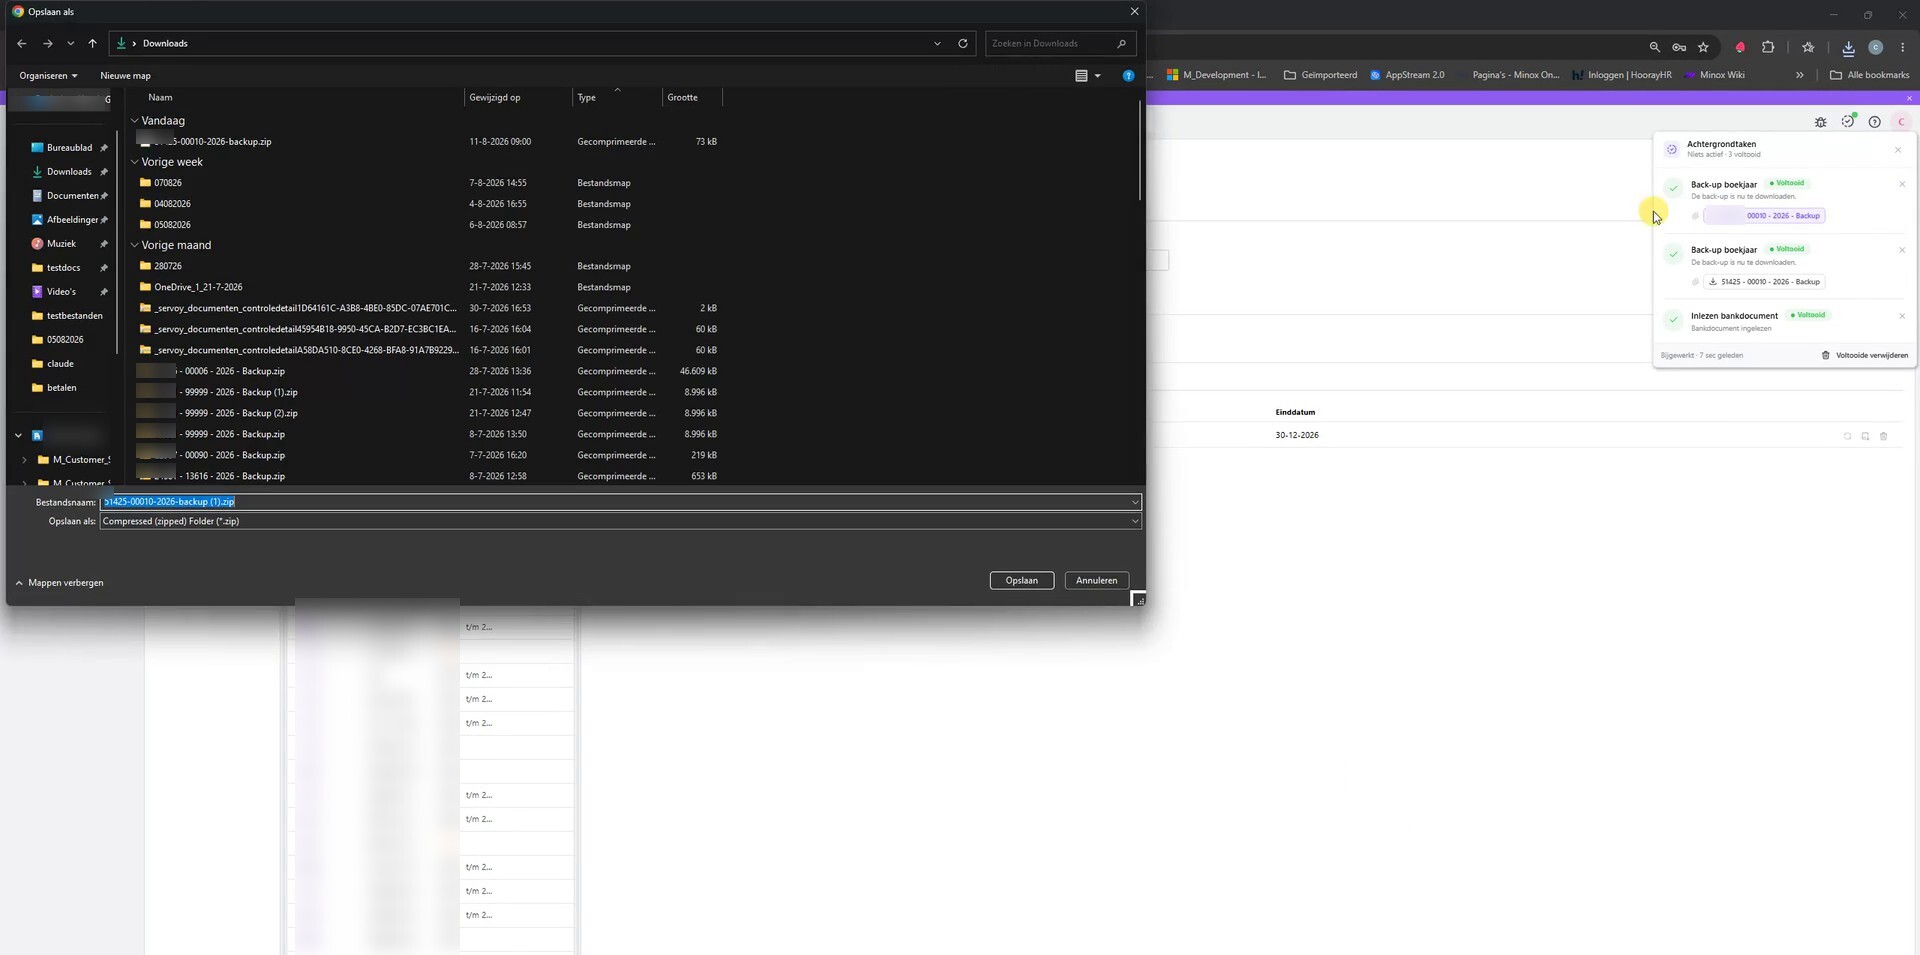1920x955 pixels.
Task: Open recent locations dropdown arrow
Action: tap(70, 44)
